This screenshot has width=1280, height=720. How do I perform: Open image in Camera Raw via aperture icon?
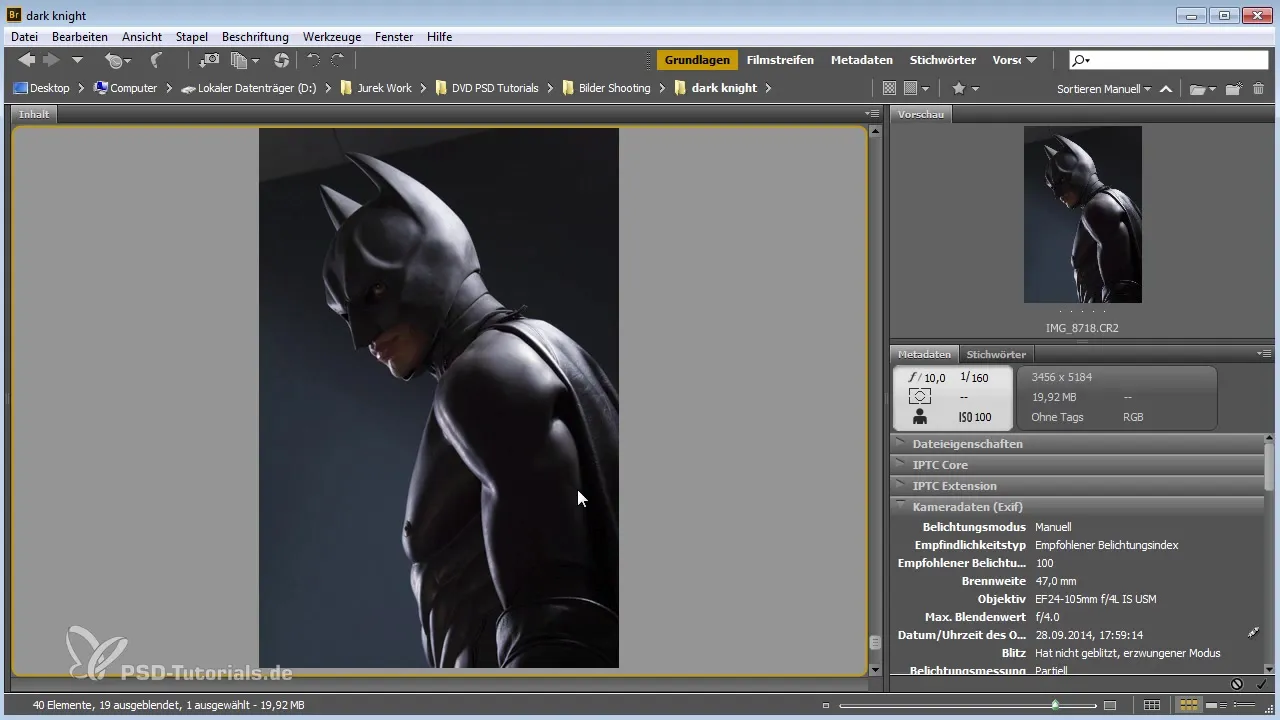[x=282, y=61]
